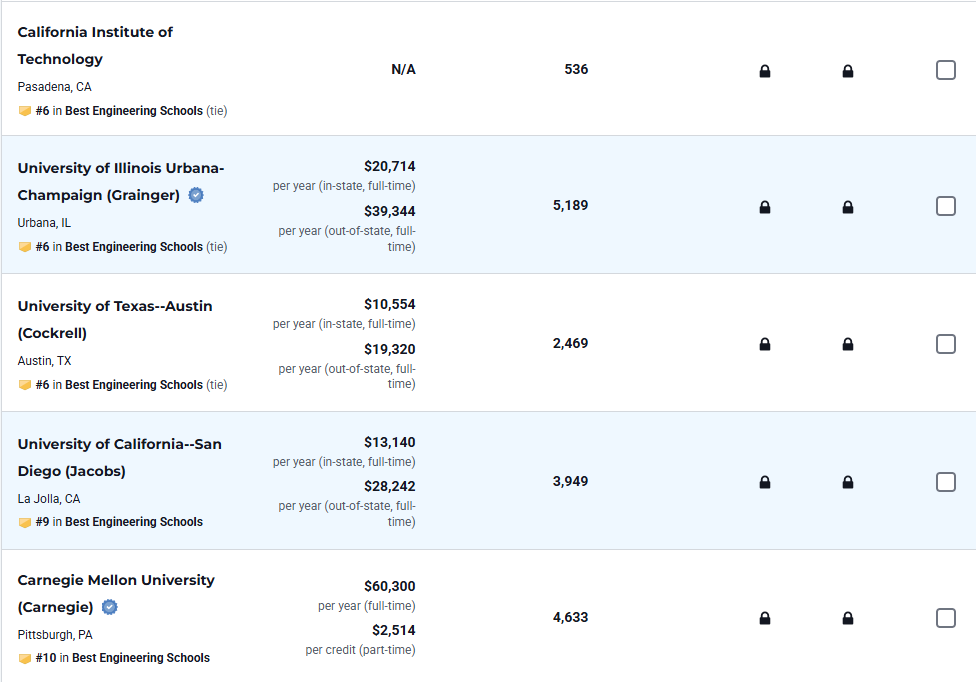Click verified badge next to Illinois (Grainger)
The width and height of the screenshot is (976, 682).
[196, 195]
